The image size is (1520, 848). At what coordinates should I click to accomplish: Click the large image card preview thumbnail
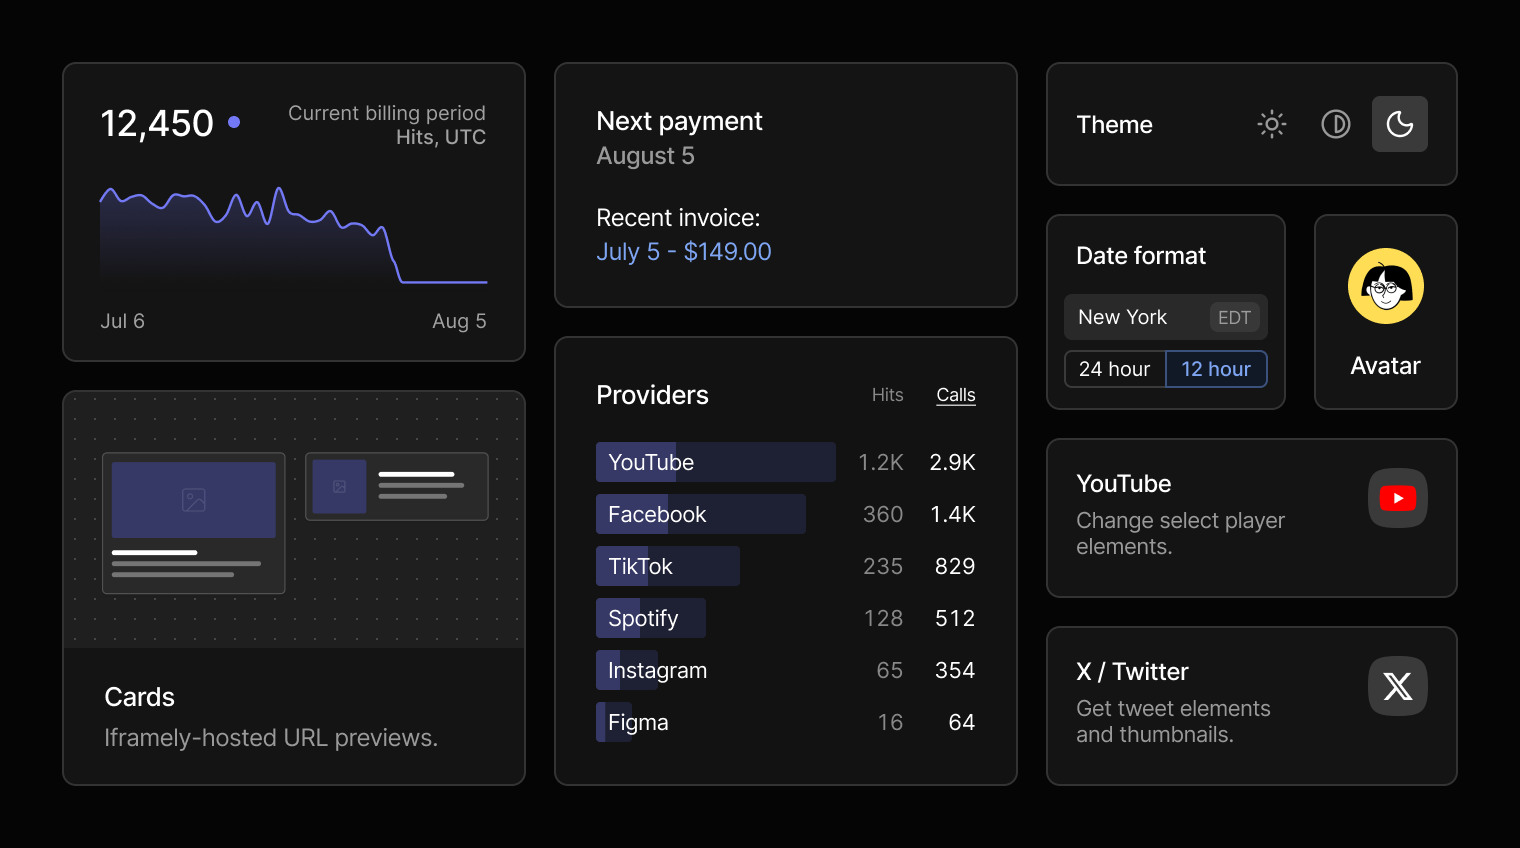(x=194, y=523)
